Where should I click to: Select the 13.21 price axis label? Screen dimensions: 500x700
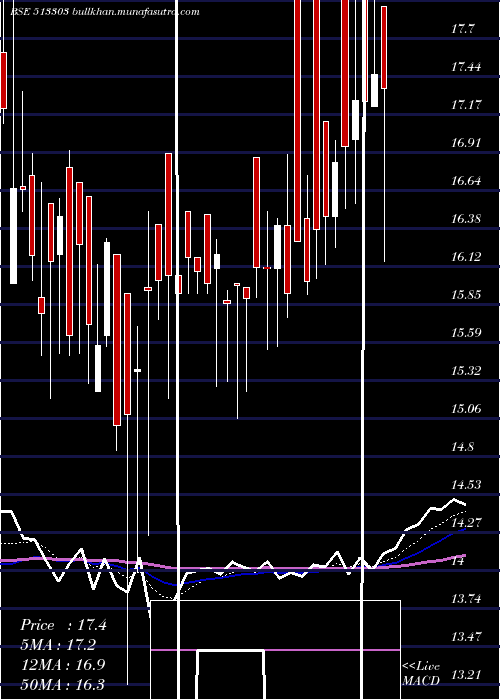coord(466,675)
